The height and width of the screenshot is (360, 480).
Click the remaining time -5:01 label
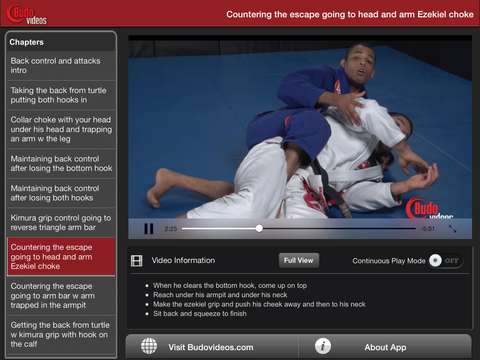pos(428,229)
